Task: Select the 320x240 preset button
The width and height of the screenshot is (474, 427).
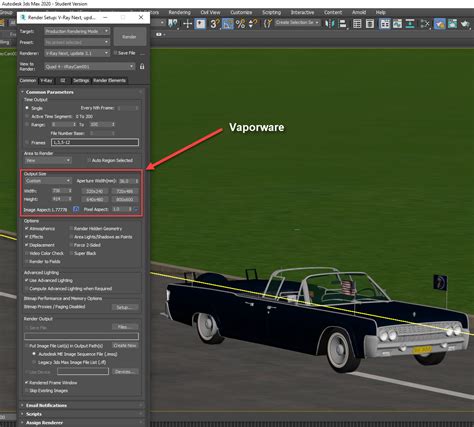Action: (x=95, y=191)
